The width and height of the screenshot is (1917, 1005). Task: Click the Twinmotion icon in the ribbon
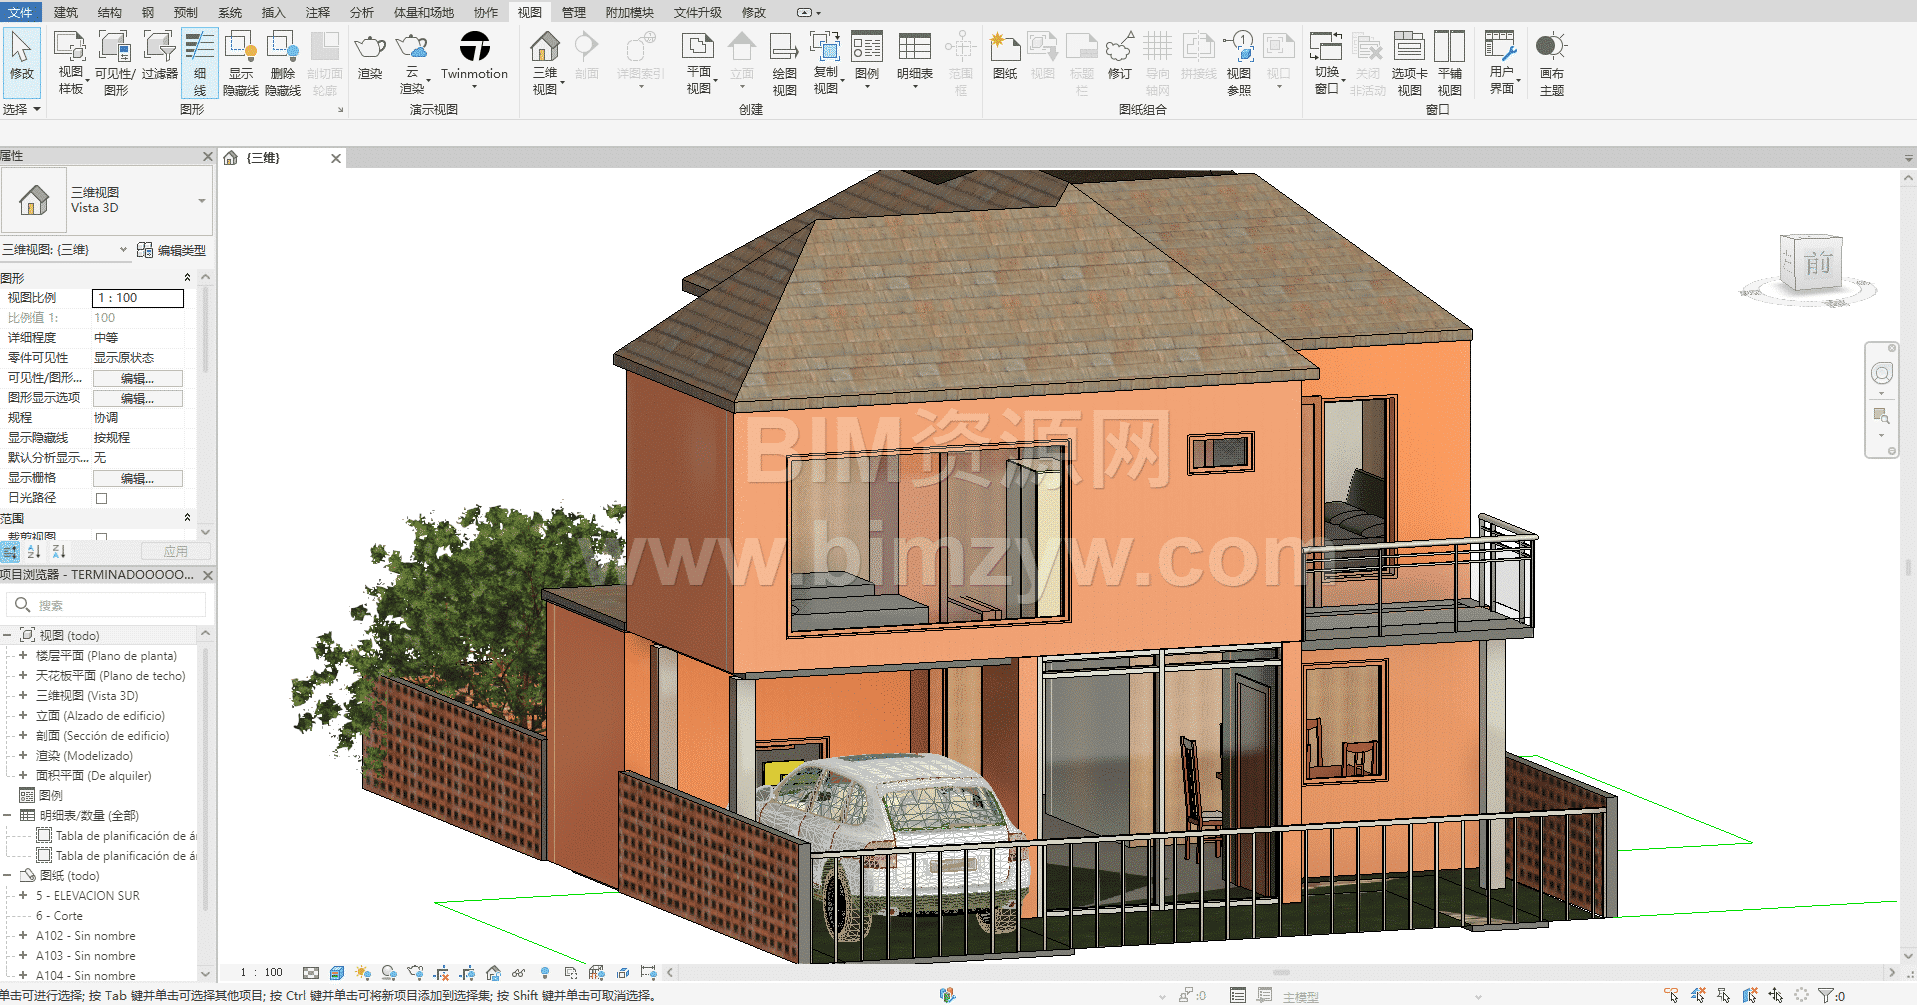coord(474,48)
